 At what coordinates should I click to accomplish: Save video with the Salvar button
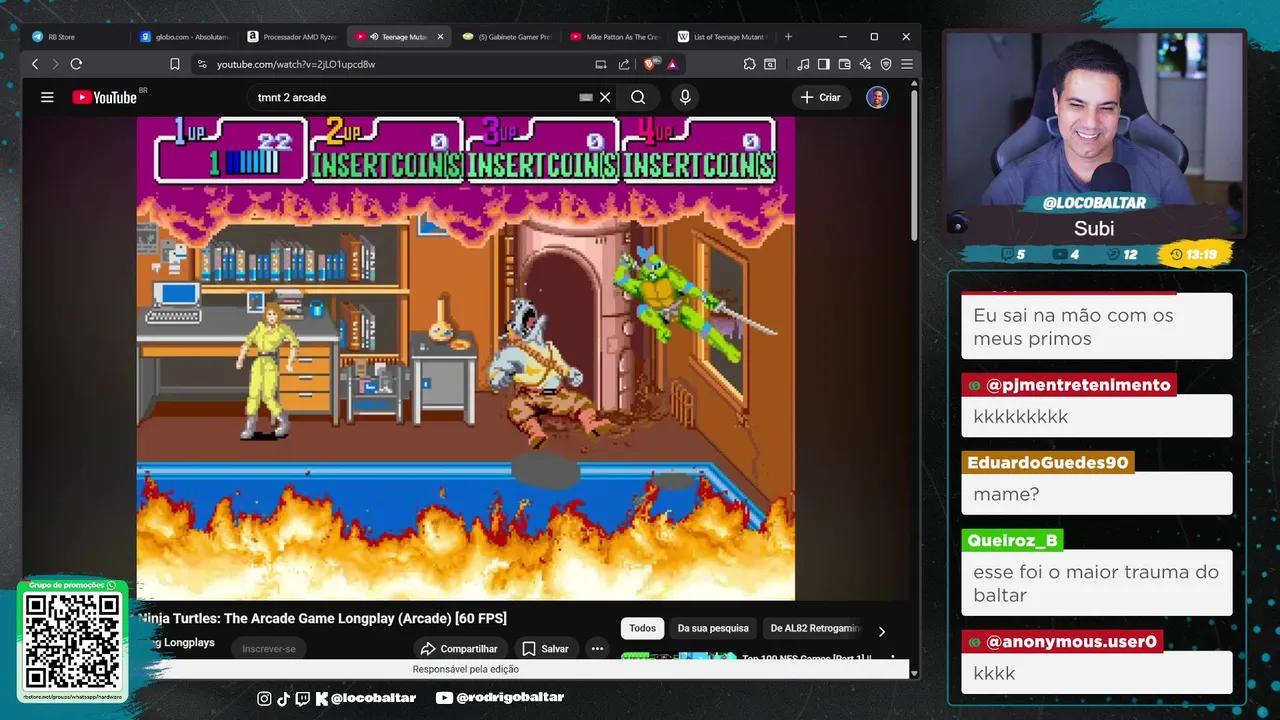[x=546, y=648]
